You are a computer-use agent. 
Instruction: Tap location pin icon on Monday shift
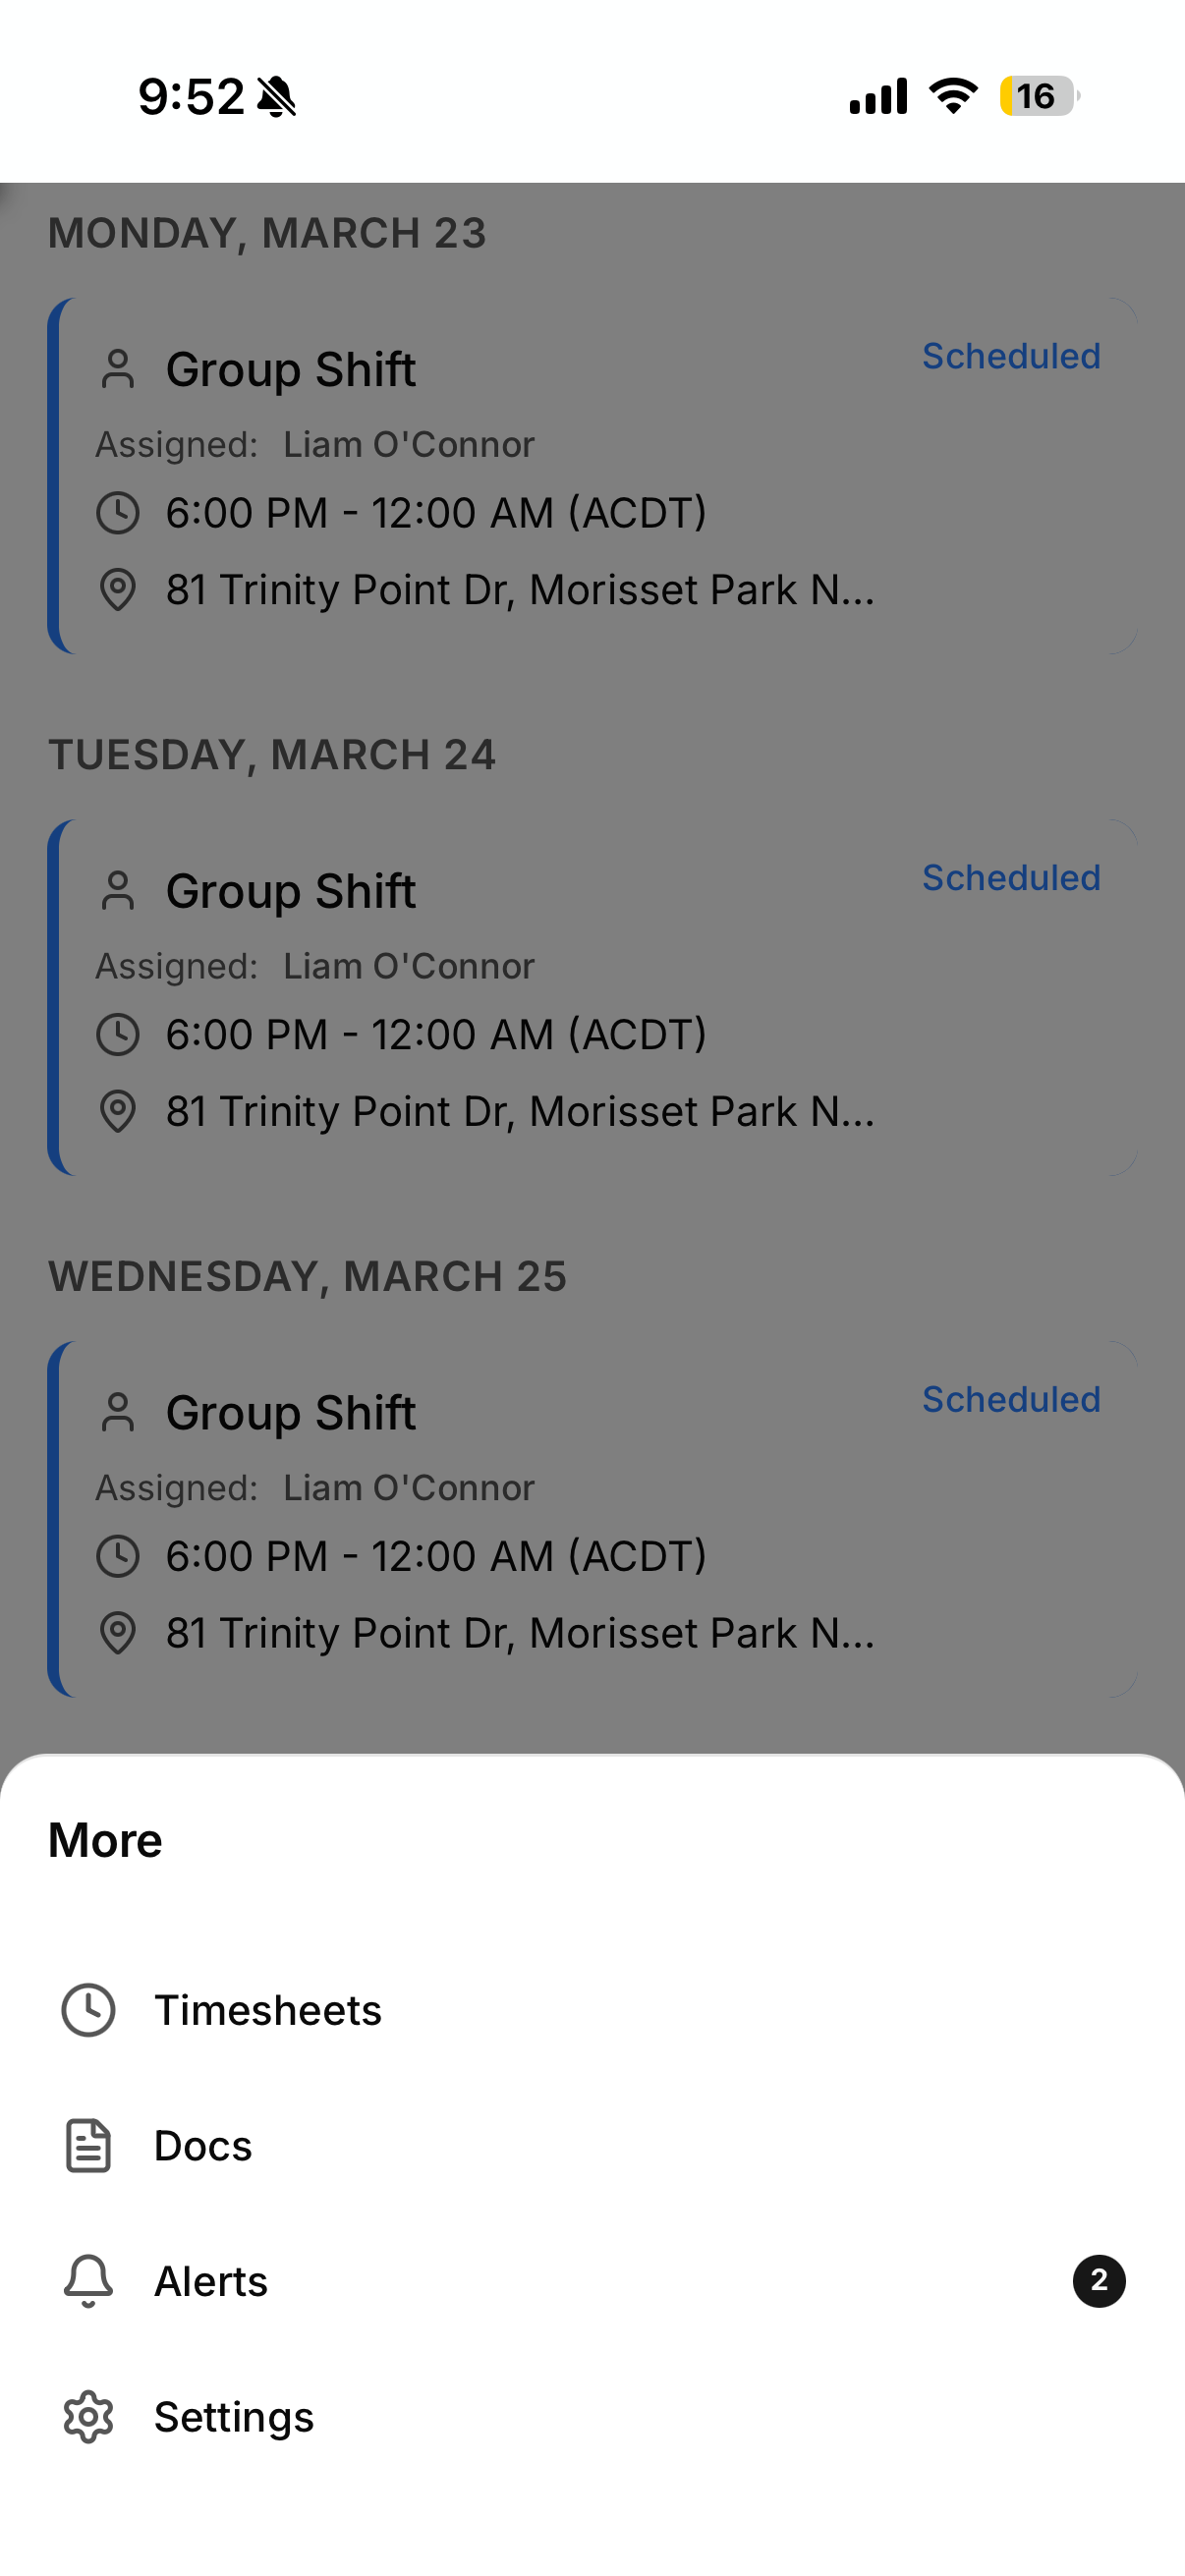click(118, 590)
